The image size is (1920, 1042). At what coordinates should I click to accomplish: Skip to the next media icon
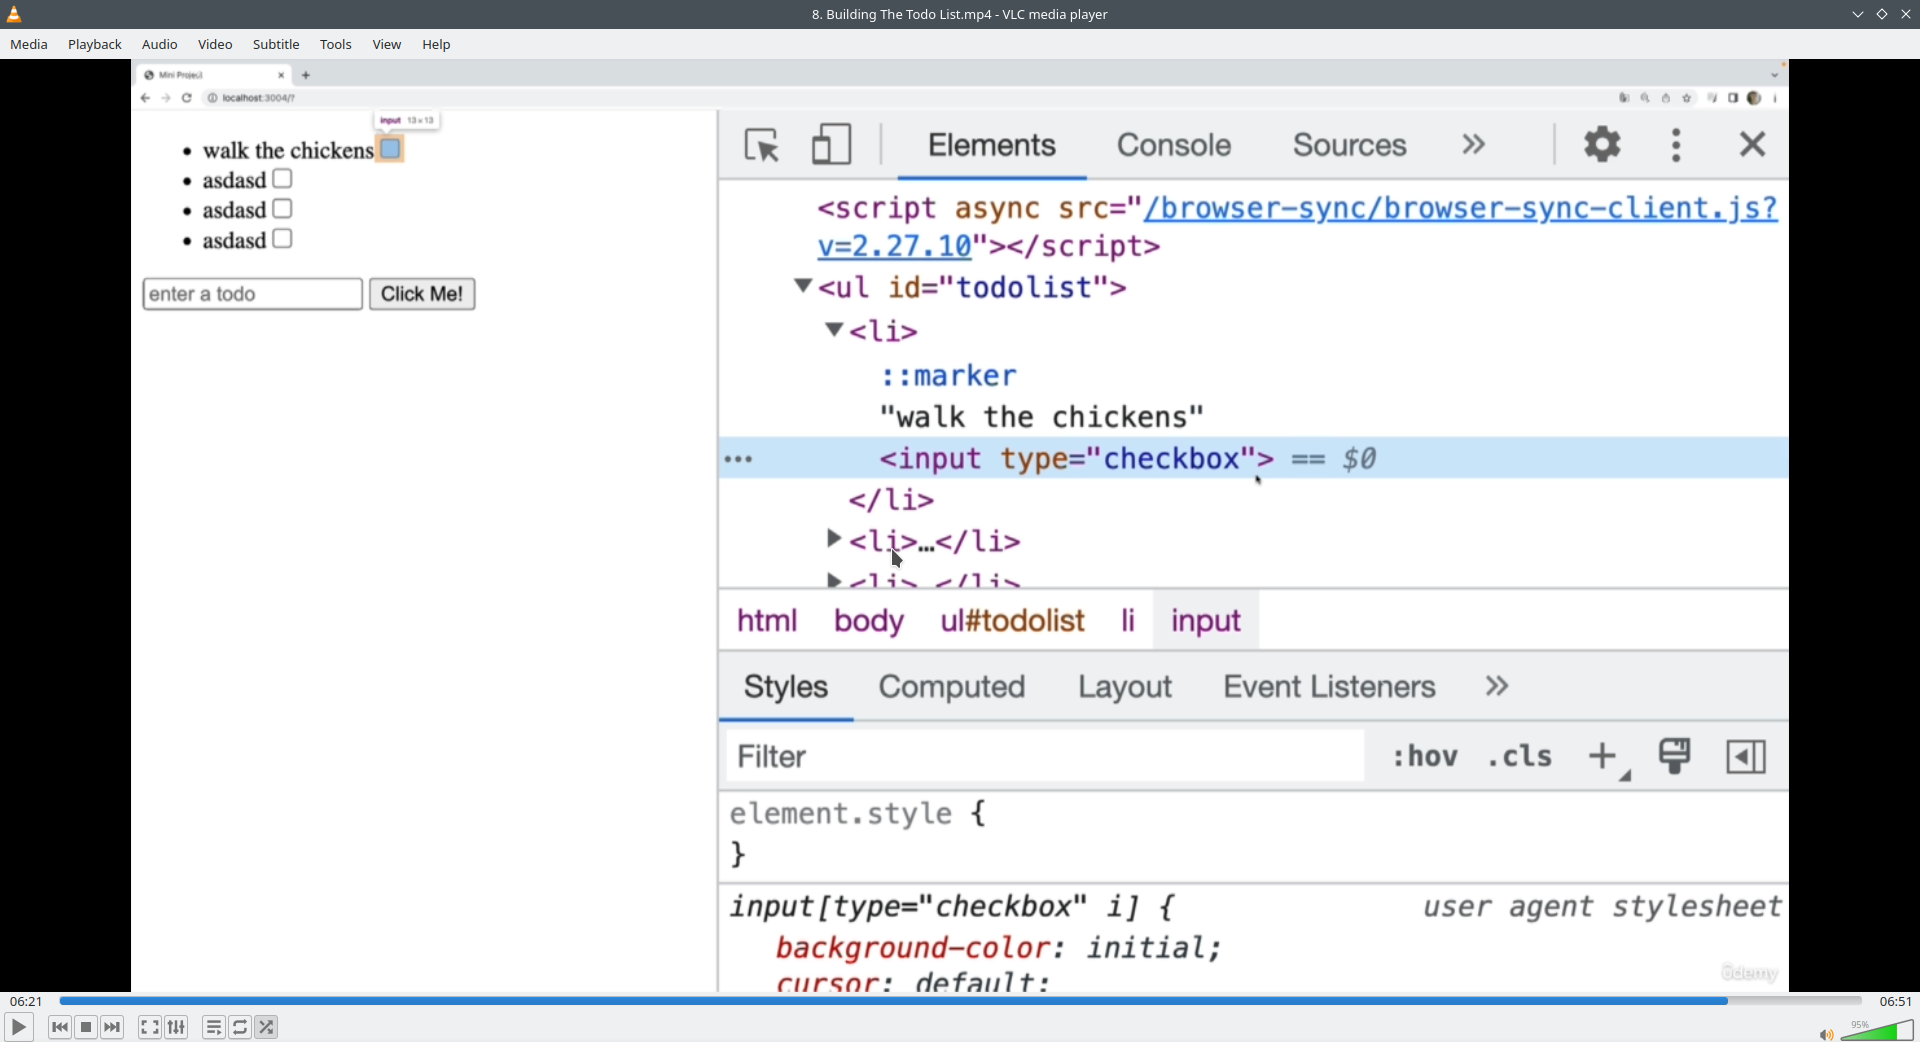pos(113,1027)
